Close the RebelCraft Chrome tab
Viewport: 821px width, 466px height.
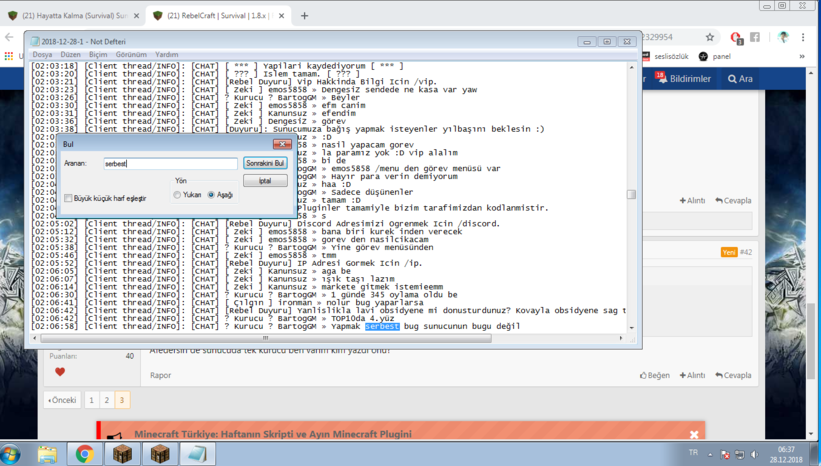pos(281,16)
